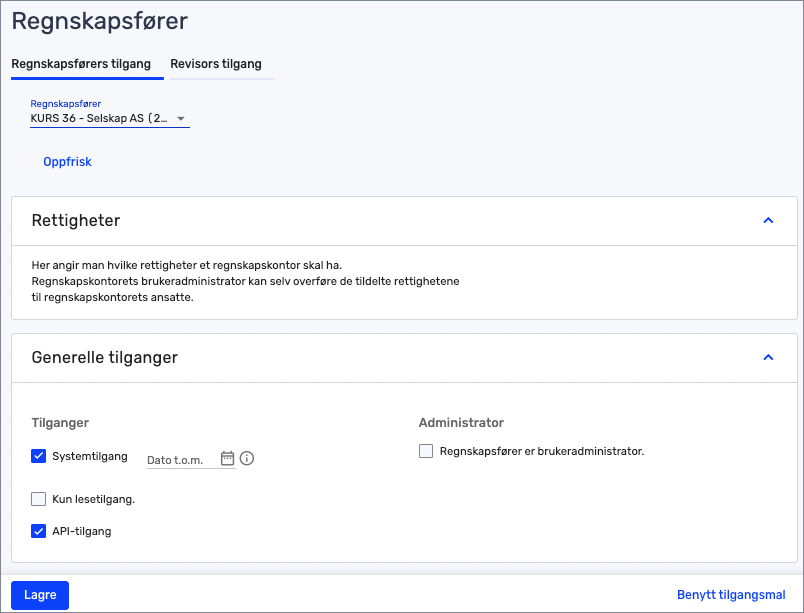Click the Oppfrisk button
Viewport: 804px width, 613px height.
click(67, 162)
